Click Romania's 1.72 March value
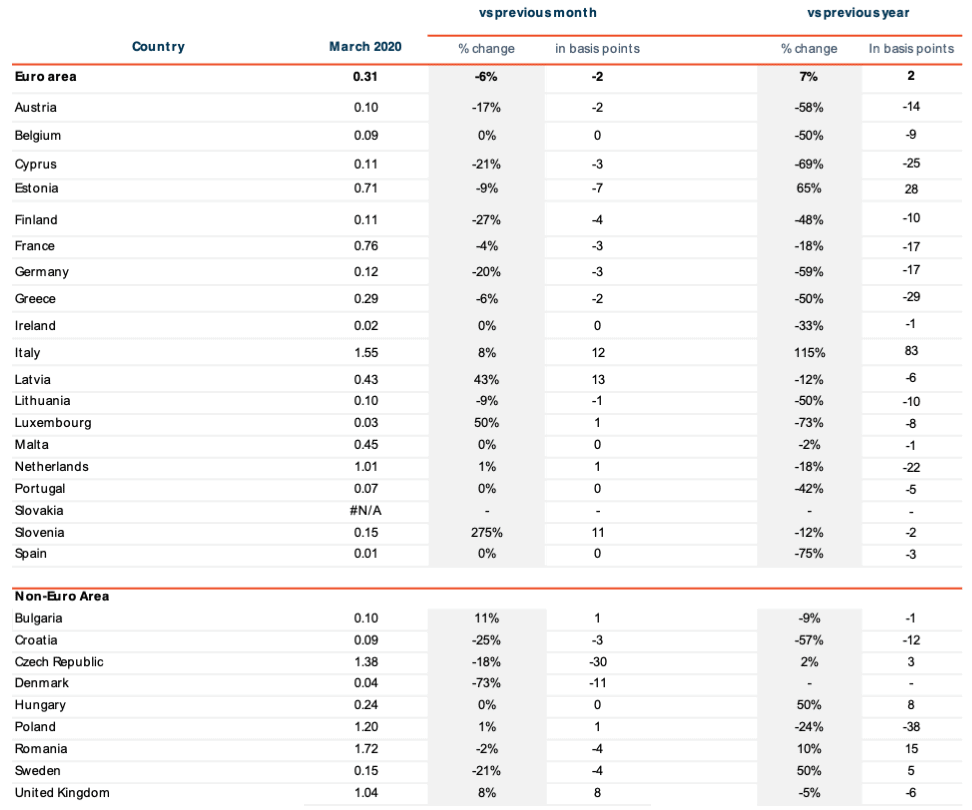 [365, 749]
